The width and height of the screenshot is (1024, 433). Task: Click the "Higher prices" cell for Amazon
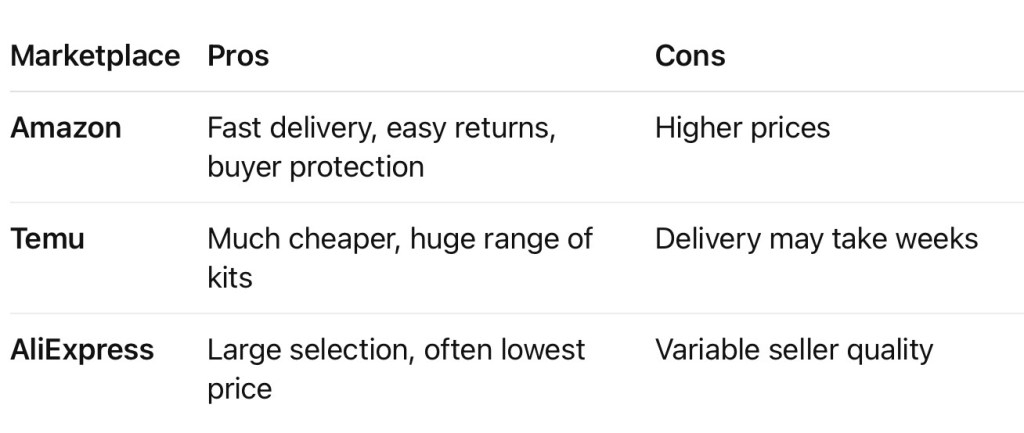point(742,128)
